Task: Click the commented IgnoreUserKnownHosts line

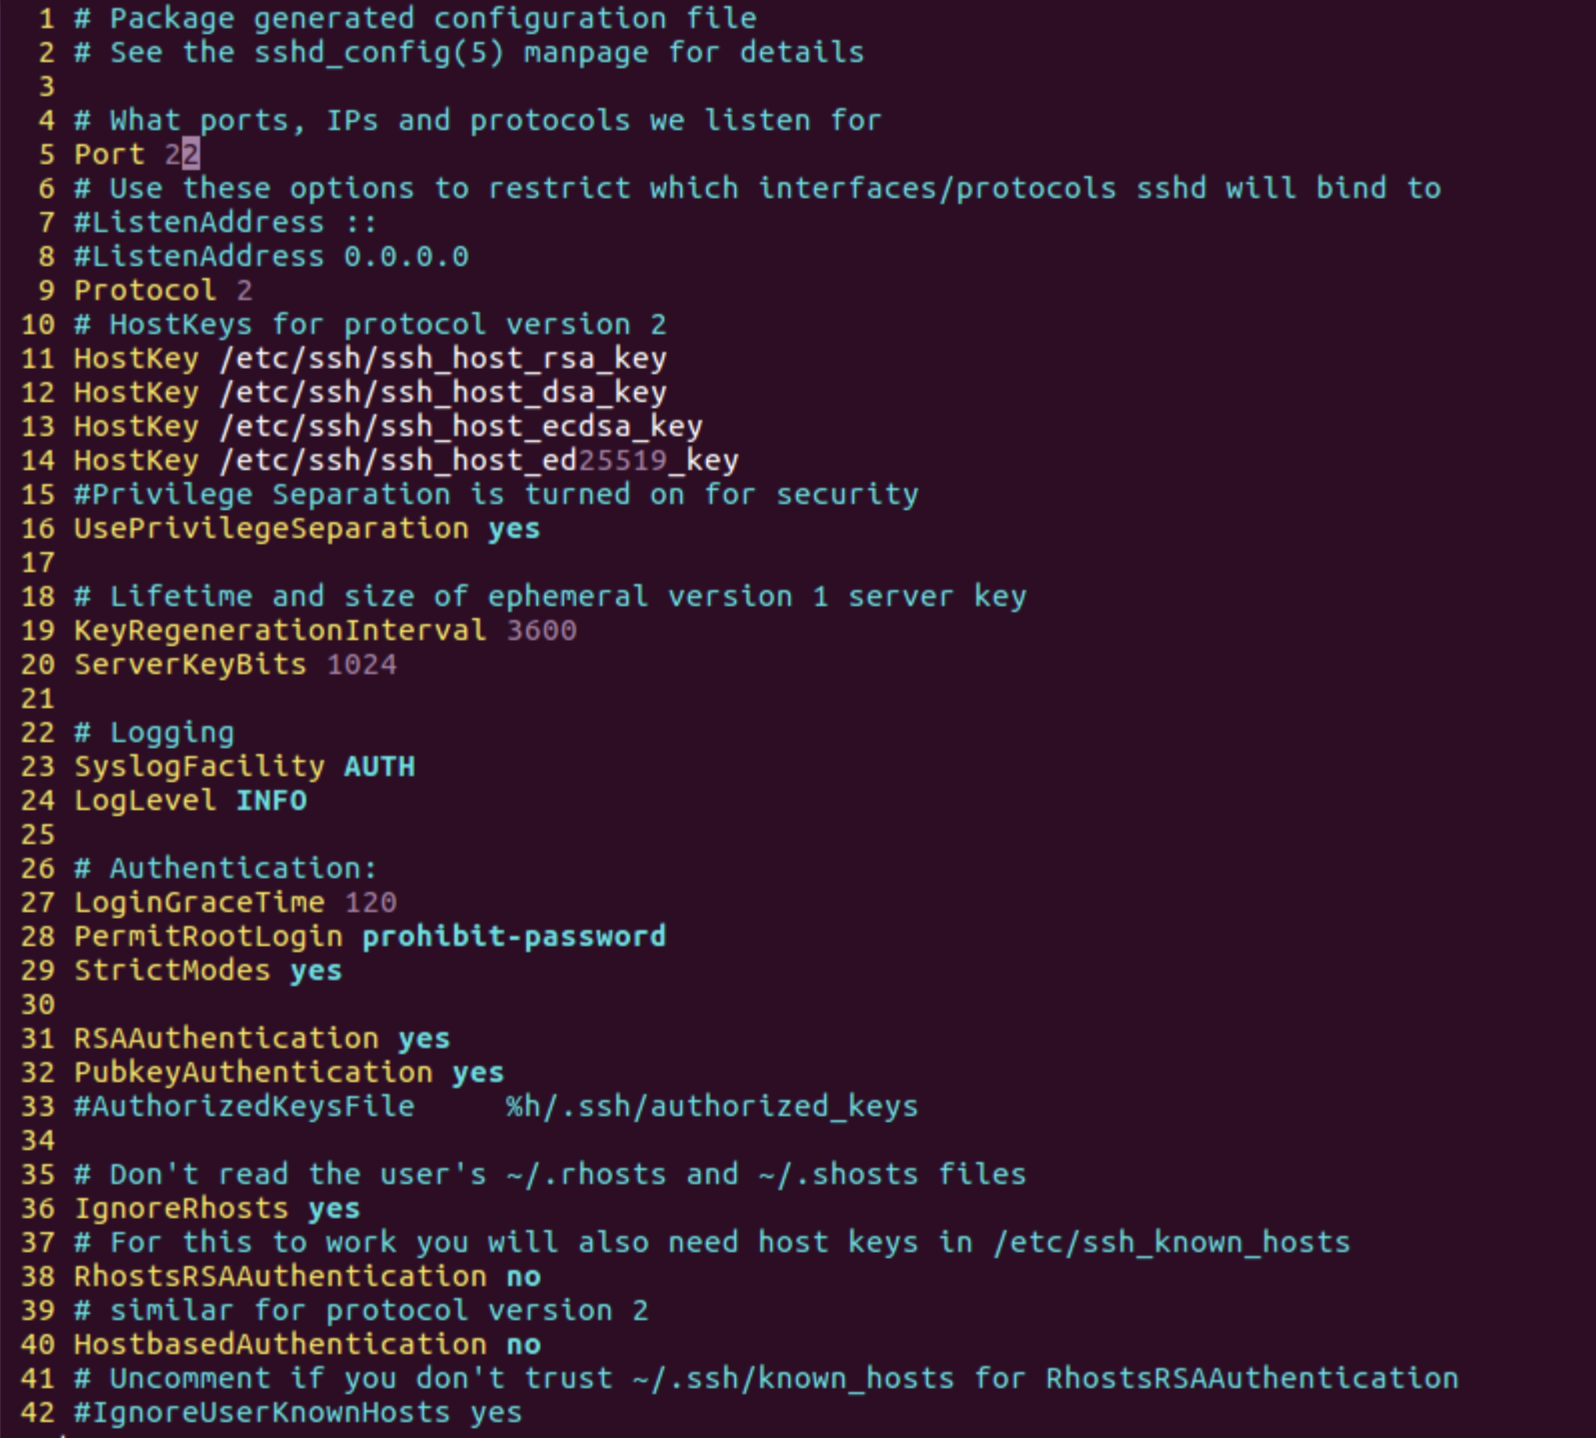Action: tap(298, 1412)
